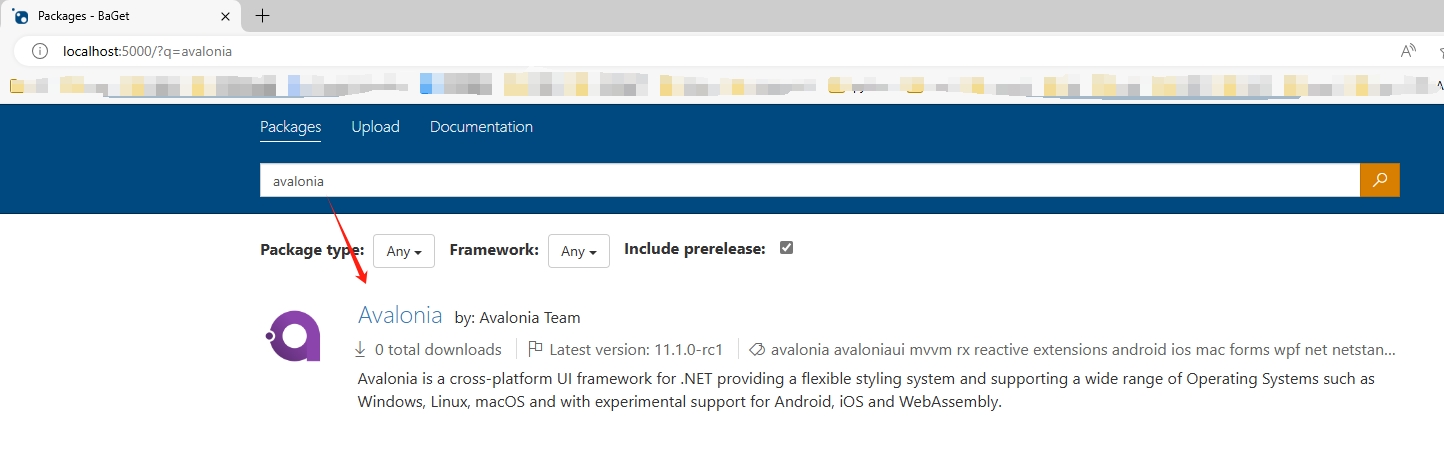Click the tags label icon
Image resolution: width=1444 pixels, height=455 pixels.
tap(757, 349)
